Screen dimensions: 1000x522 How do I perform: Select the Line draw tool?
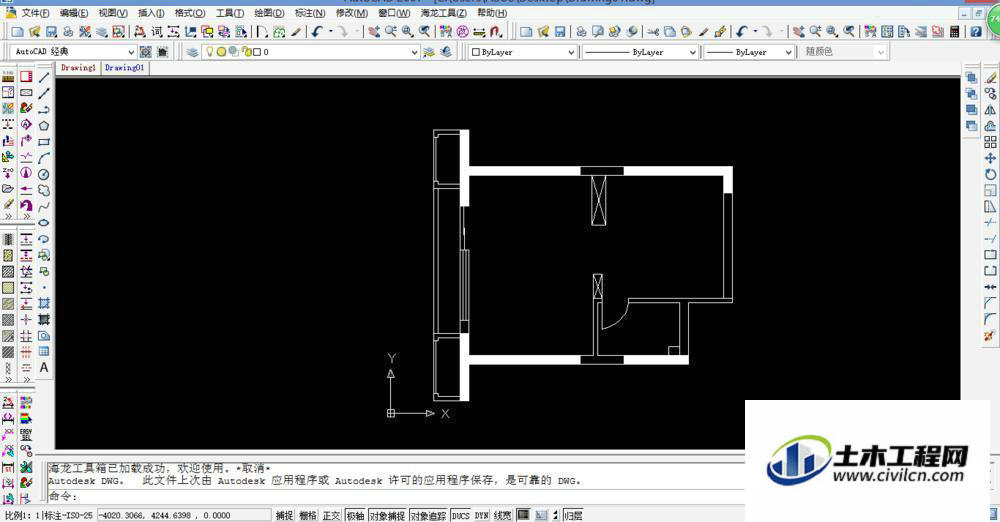(x=44, y=77)
